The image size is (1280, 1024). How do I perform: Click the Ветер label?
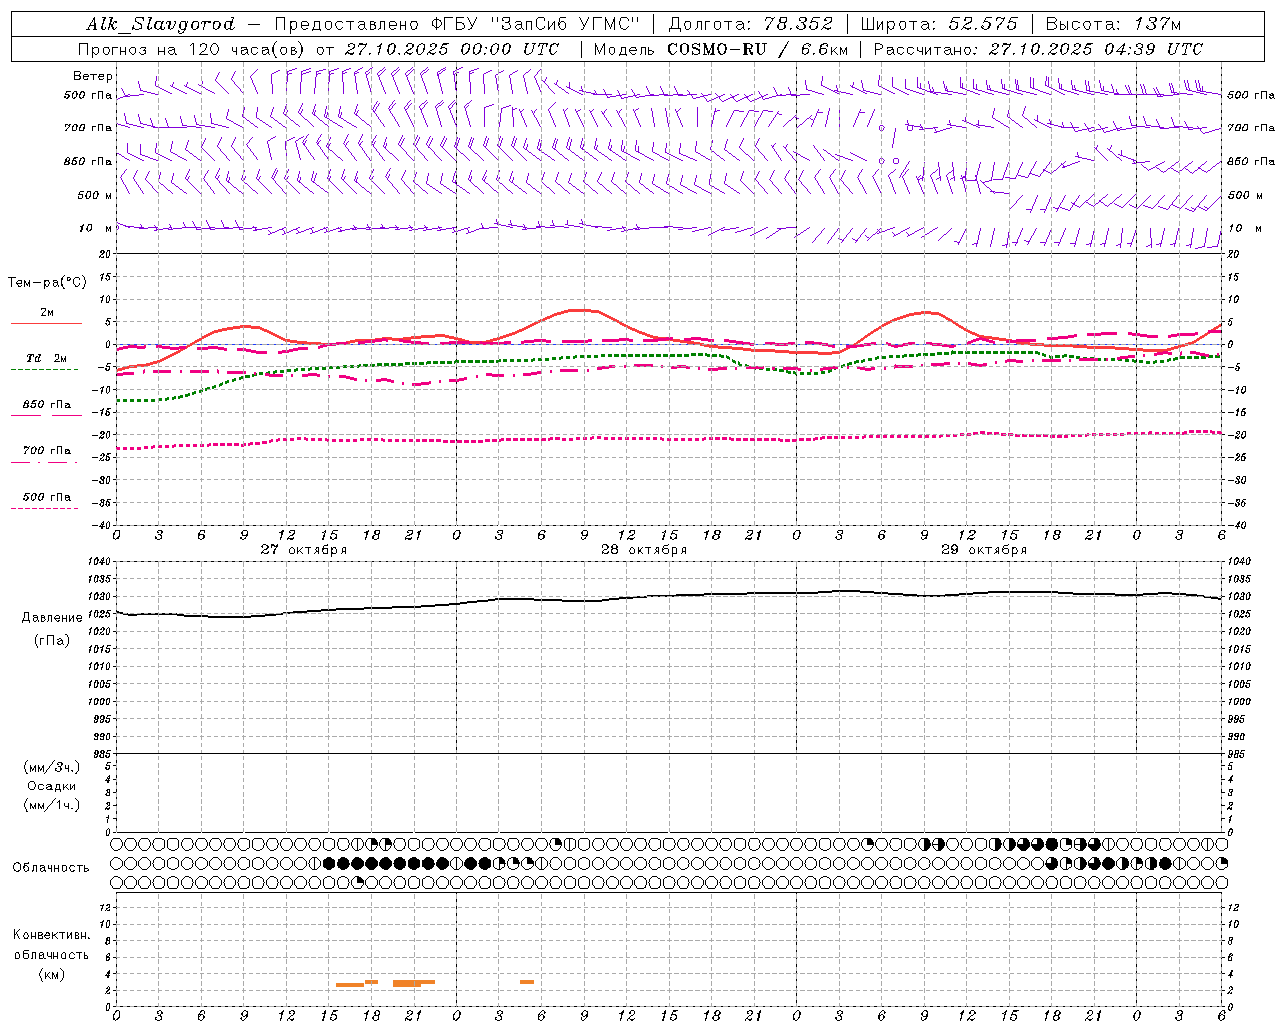tap(92, 76)
